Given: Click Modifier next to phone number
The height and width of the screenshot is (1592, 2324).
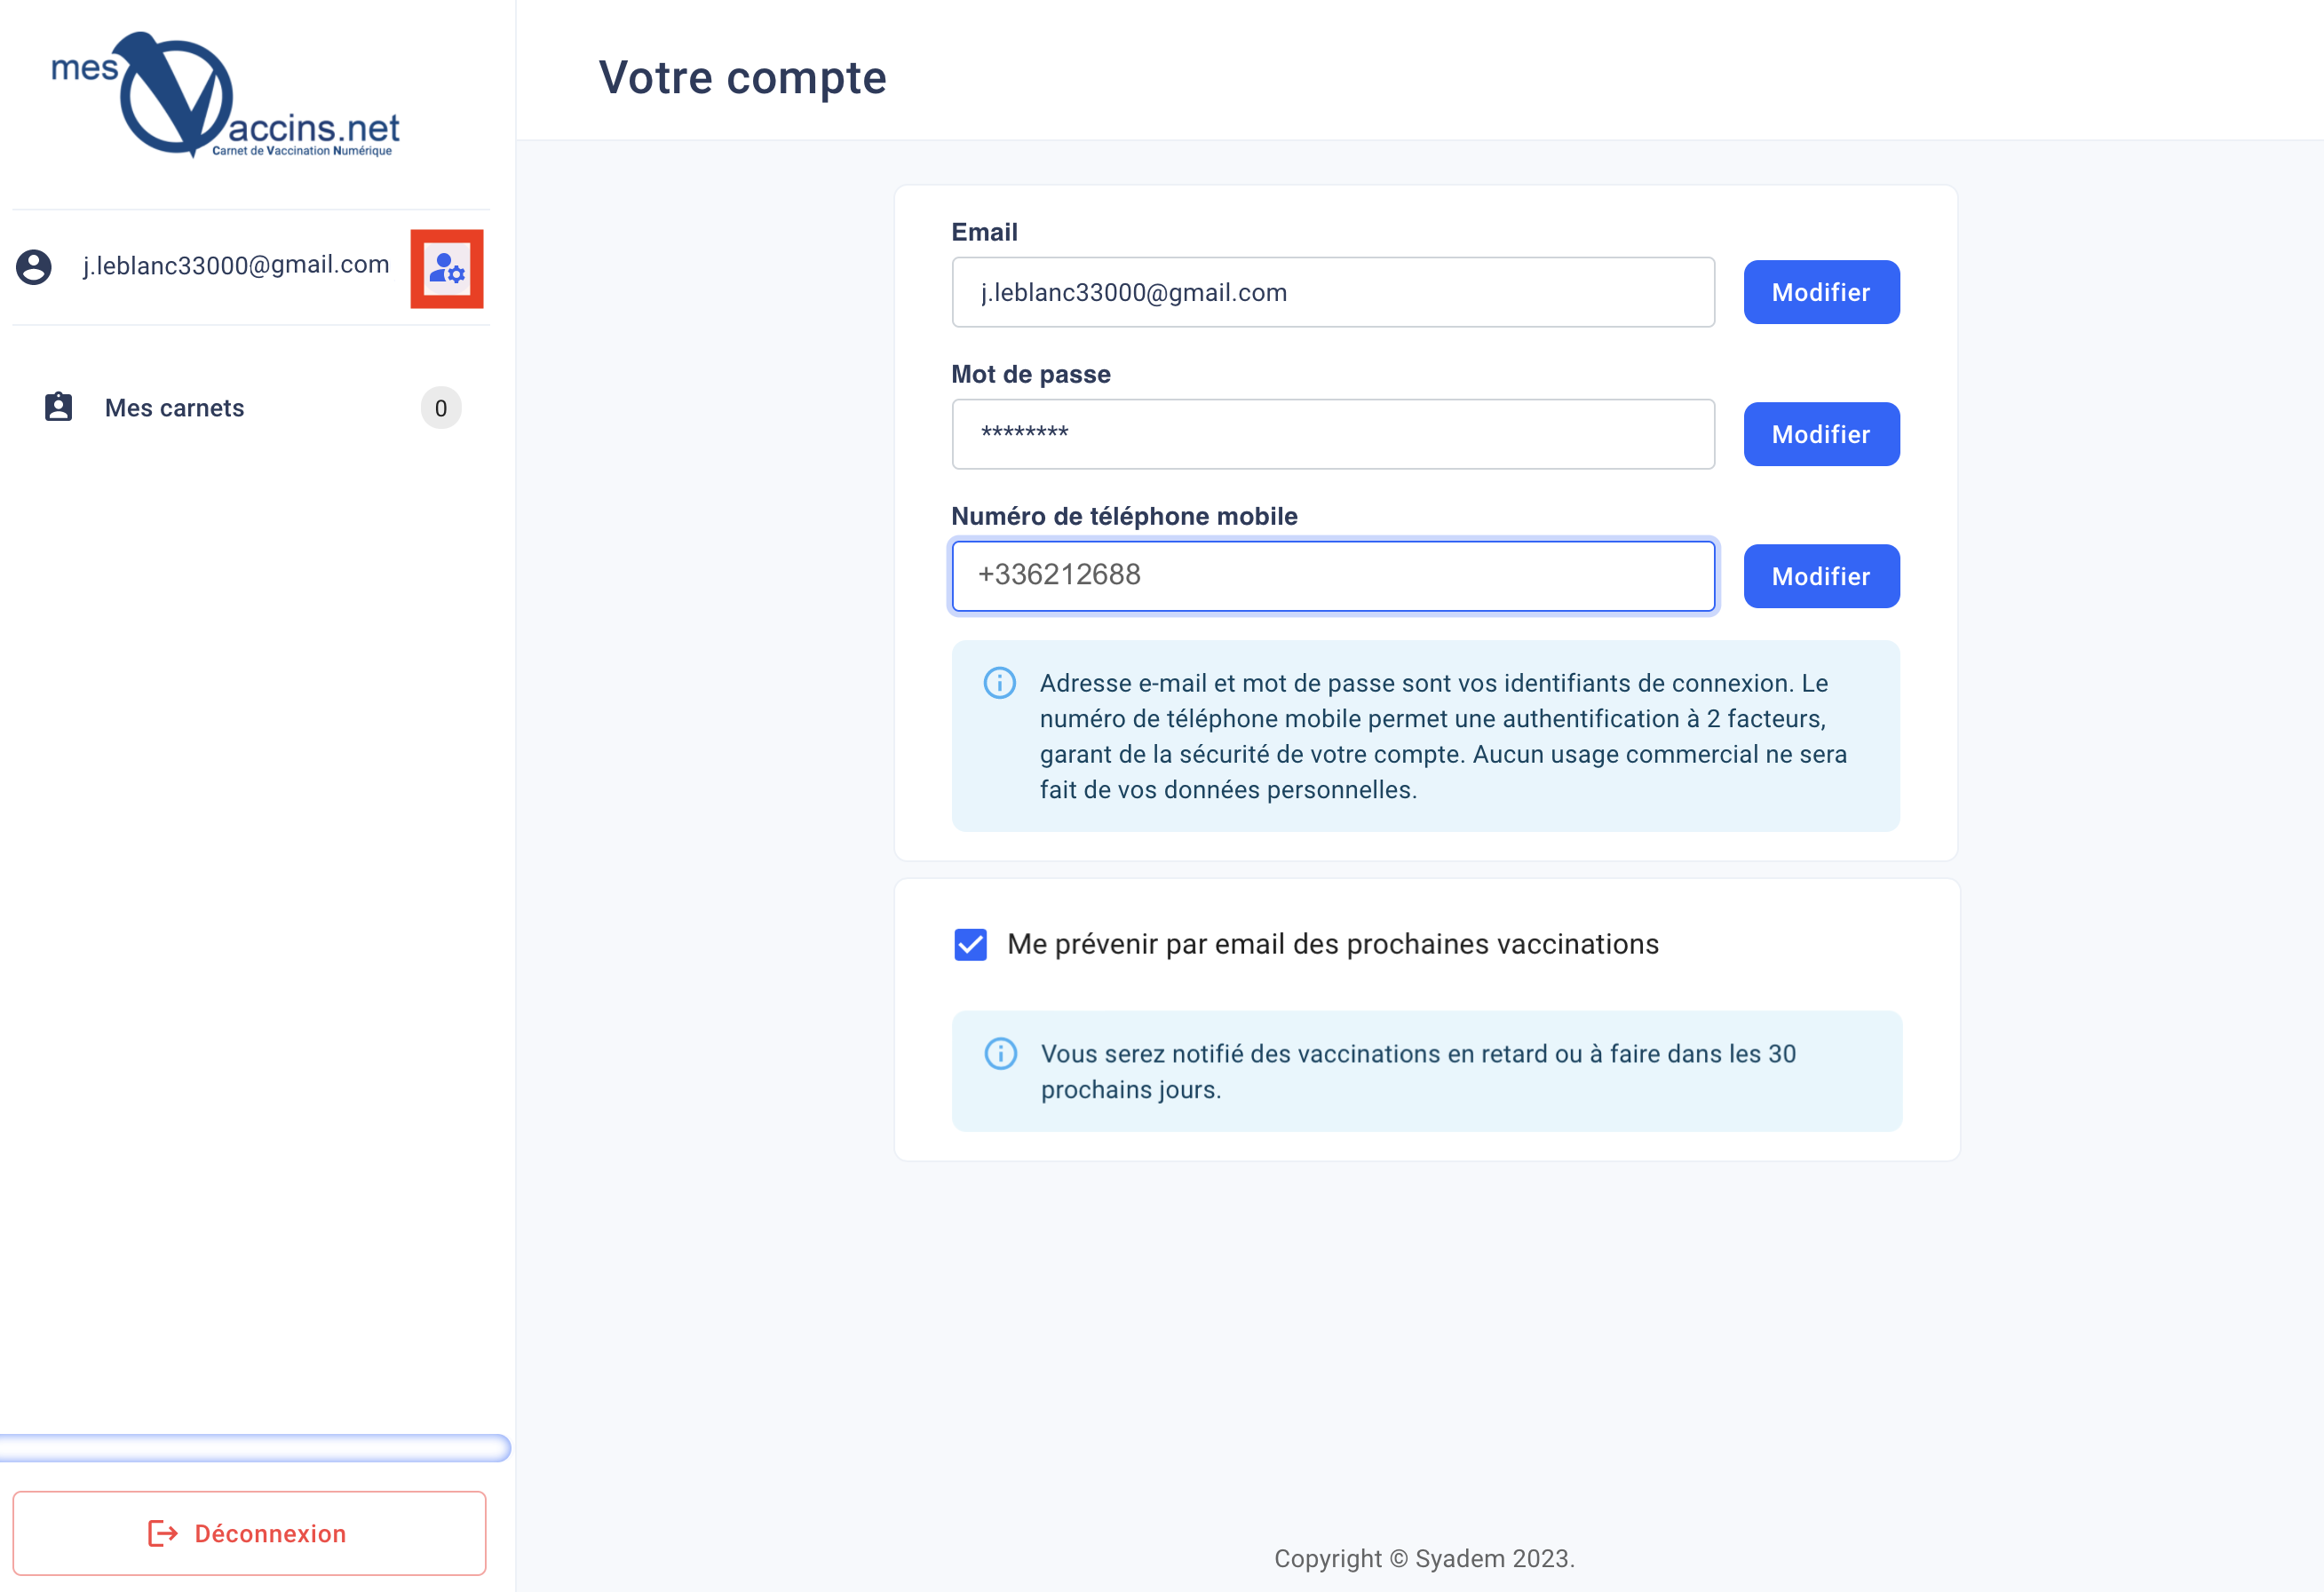Looking at the screenshot, I should 1821,576.
